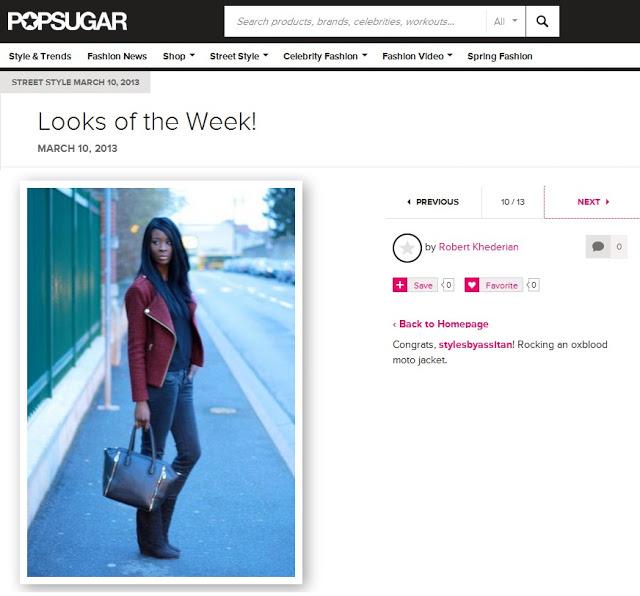Click the Robert Khederian author link

pos(478,247)
